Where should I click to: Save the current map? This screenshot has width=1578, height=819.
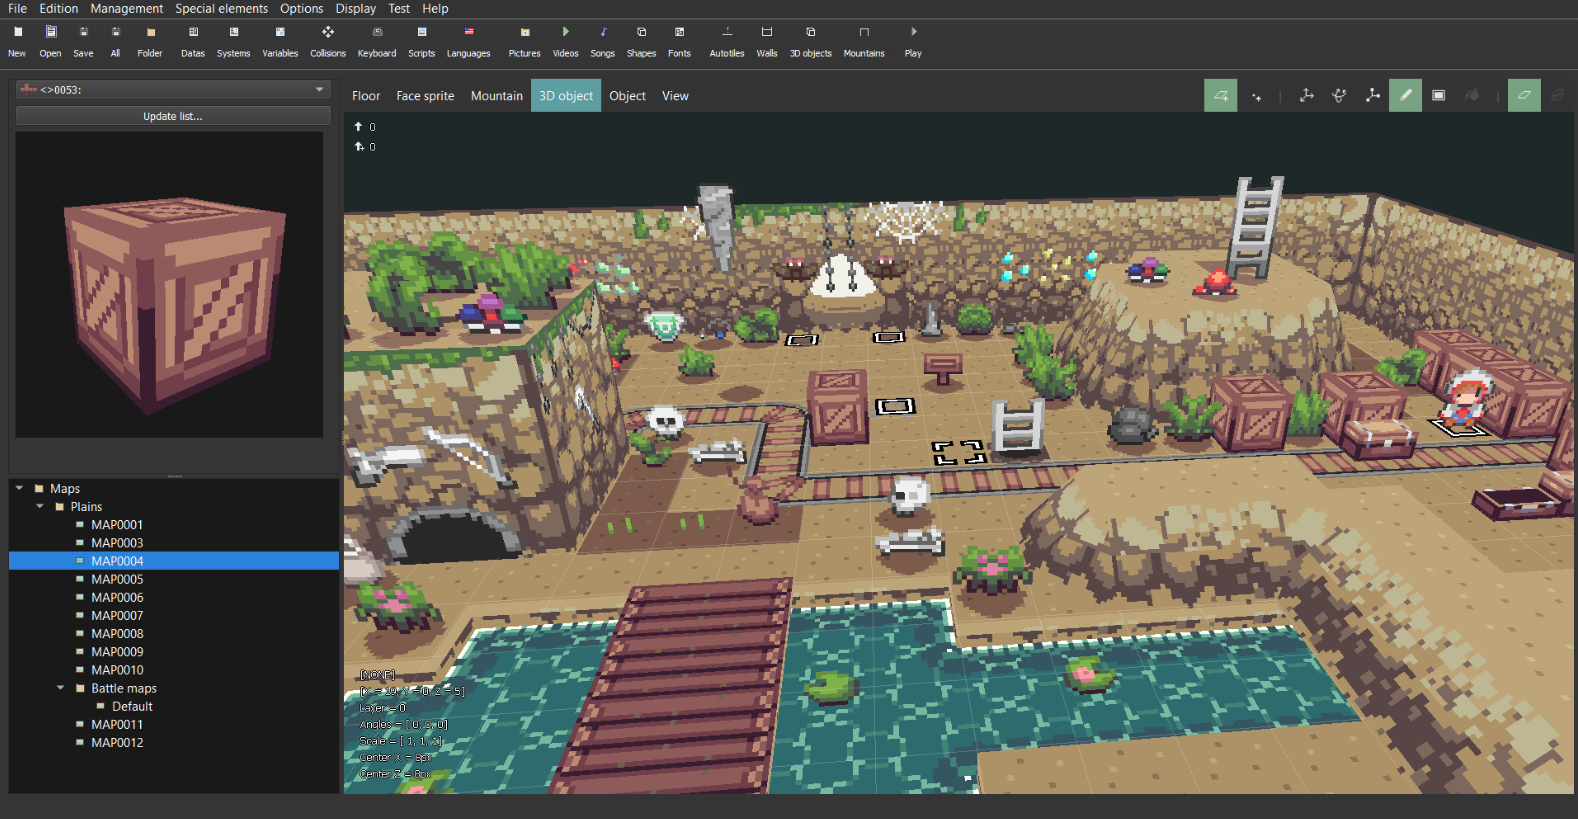pos(83,41)
